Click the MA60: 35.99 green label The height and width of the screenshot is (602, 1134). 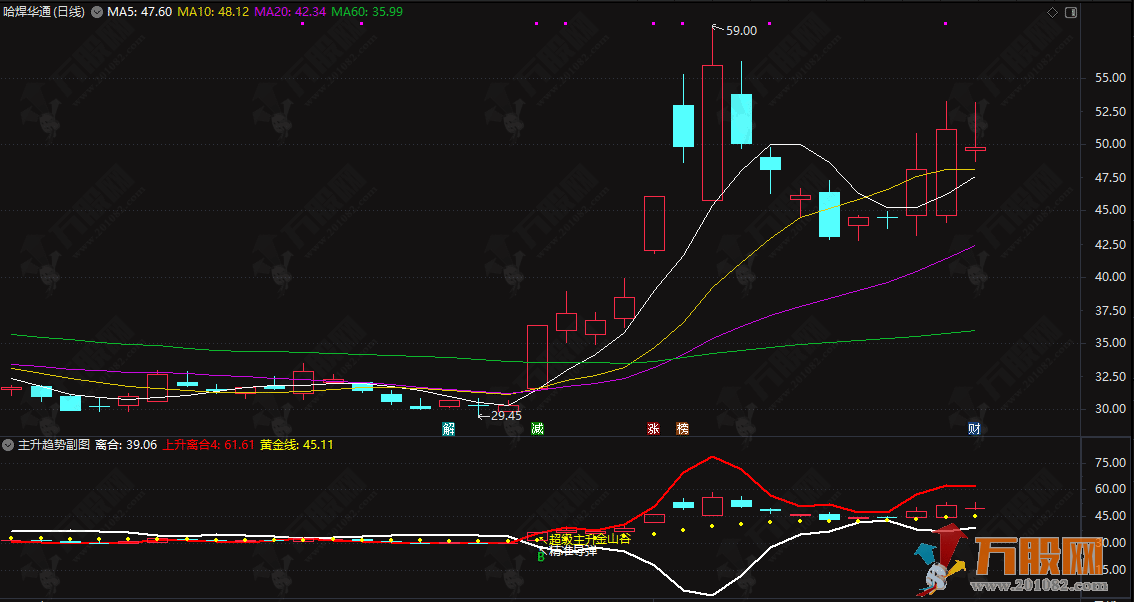pyautogui.click(x=367, y=12)
